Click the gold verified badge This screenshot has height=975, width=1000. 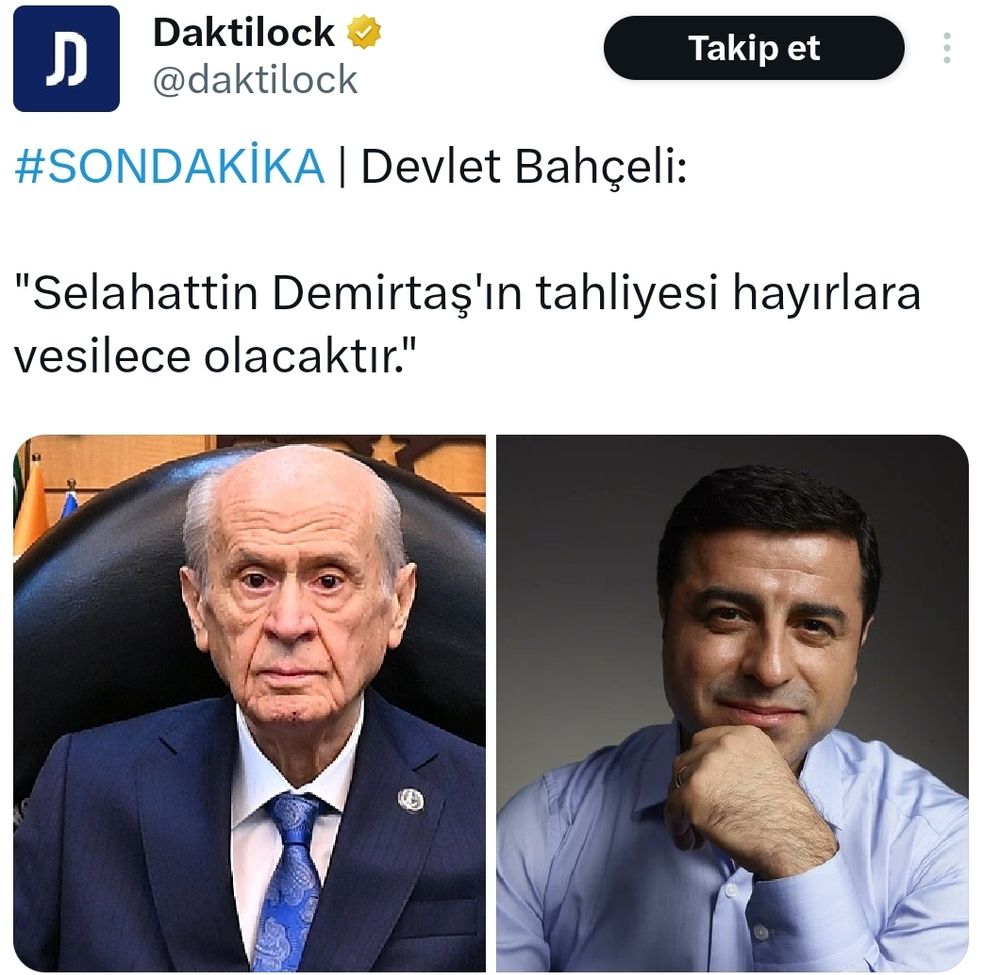[364, 33]
